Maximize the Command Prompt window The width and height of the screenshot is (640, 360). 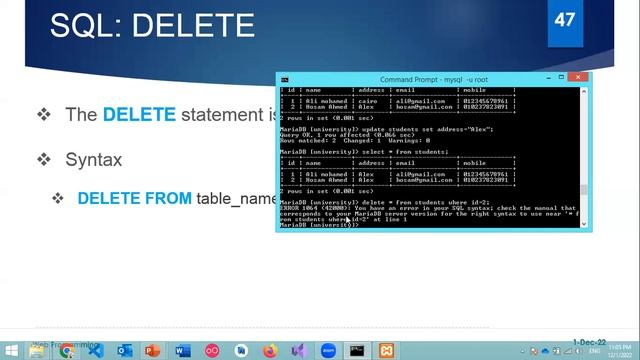(x=561, y=78)
